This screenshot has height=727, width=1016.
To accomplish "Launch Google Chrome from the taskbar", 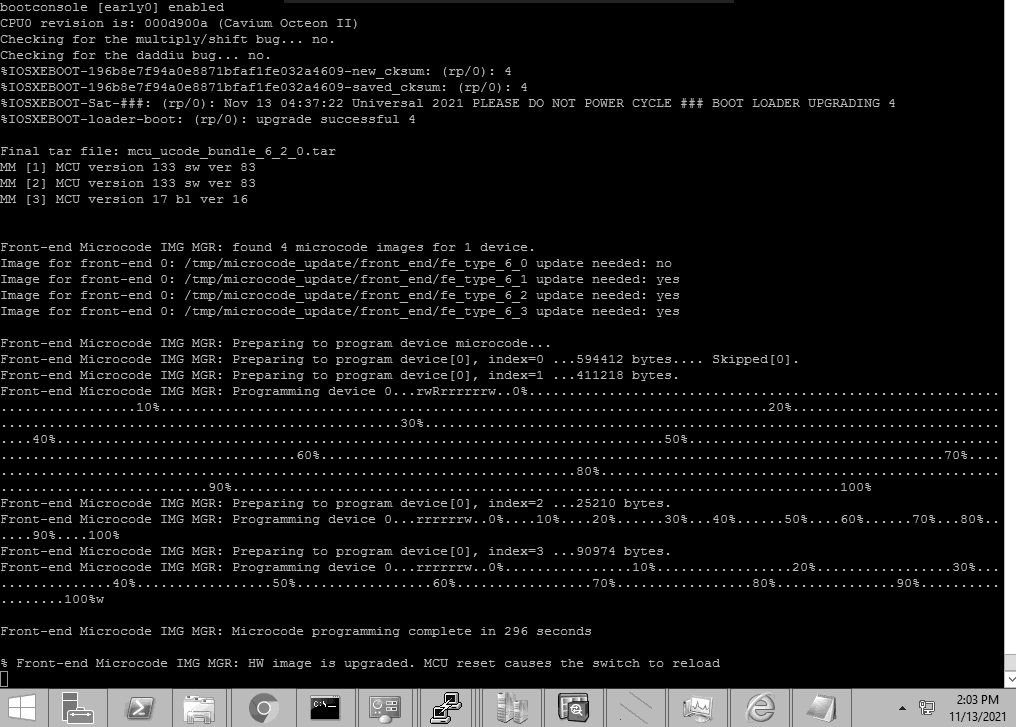I will pos(262,708).
